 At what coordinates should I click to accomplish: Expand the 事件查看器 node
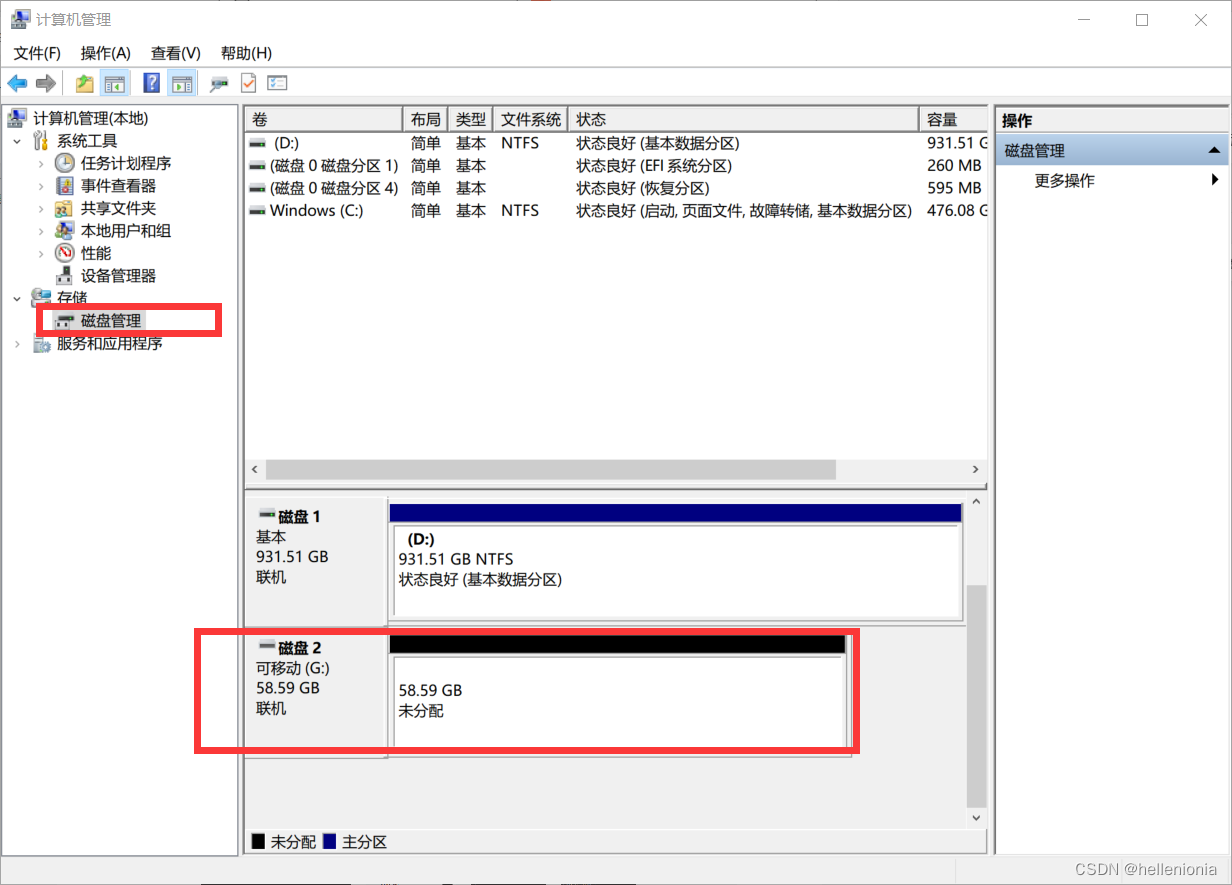[41, 186]
